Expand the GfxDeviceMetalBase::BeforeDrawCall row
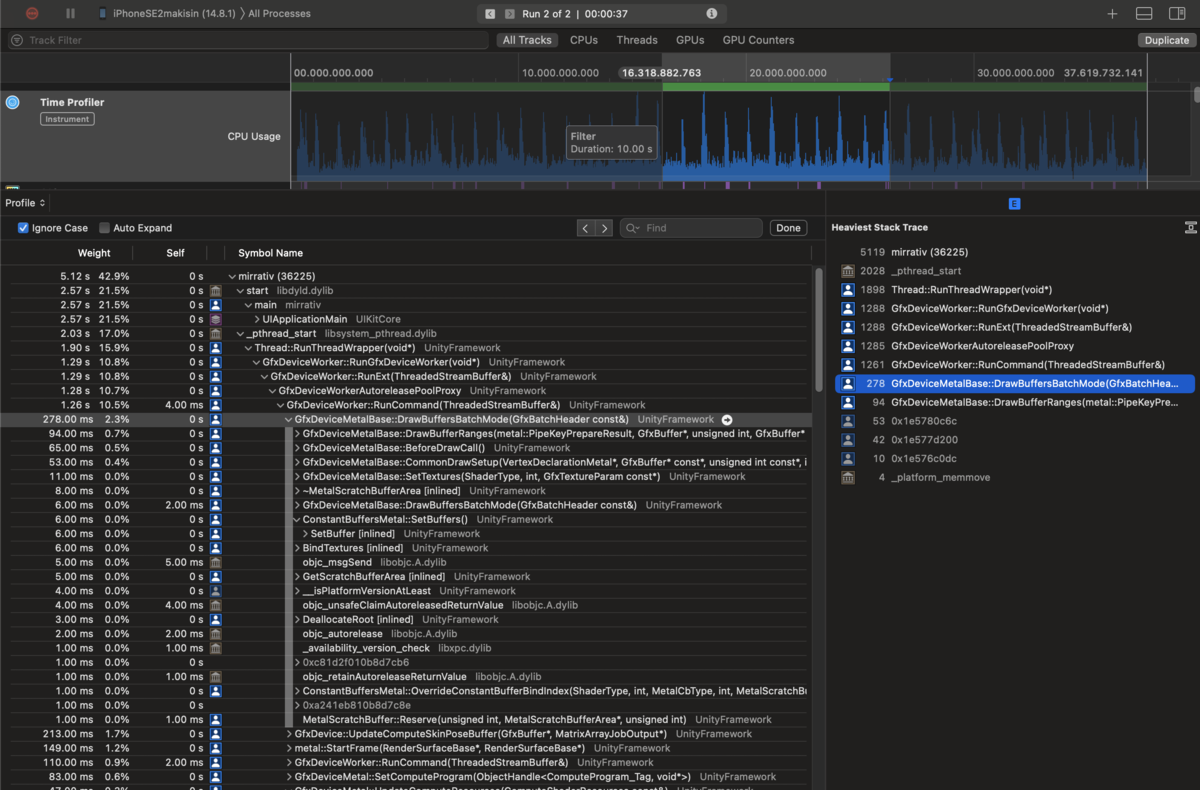 point(297,448)
